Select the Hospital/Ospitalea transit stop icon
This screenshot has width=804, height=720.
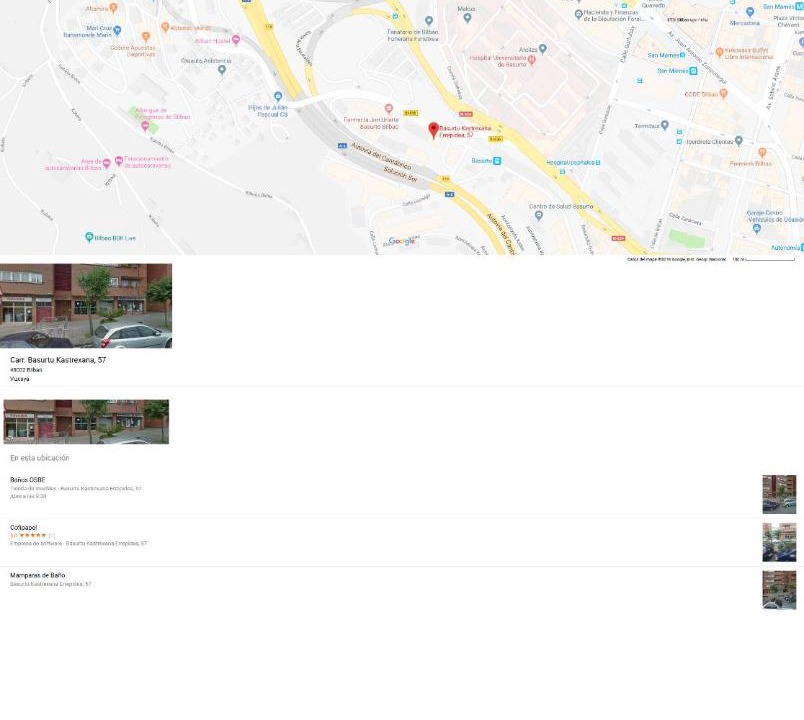tap(598, 163)
